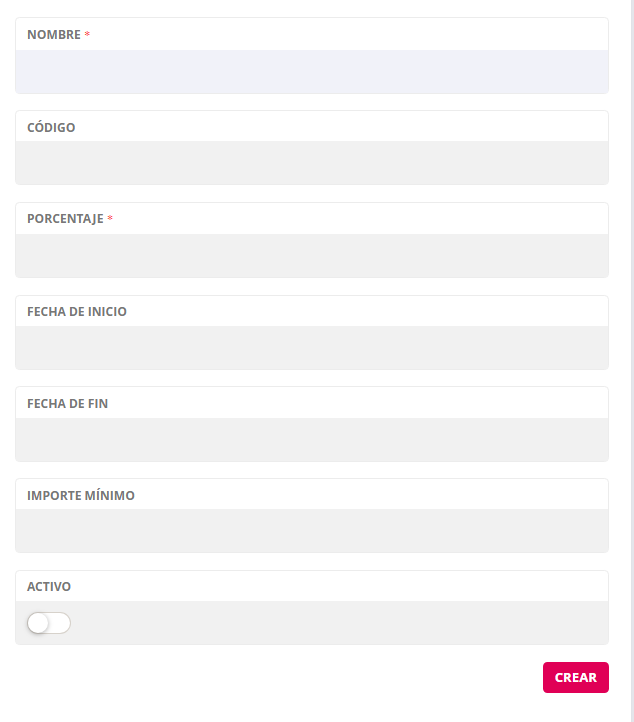Click the ACTIVO label text
Screen dimensions: 634x722
[49, 587]
